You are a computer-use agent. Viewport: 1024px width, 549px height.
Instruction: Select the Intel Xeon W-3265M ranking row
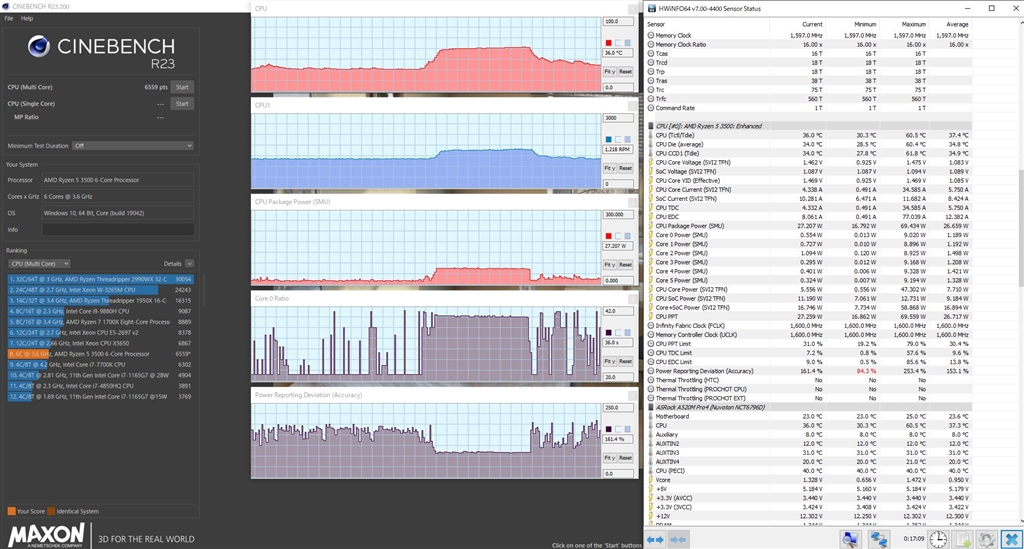point(101,290)
